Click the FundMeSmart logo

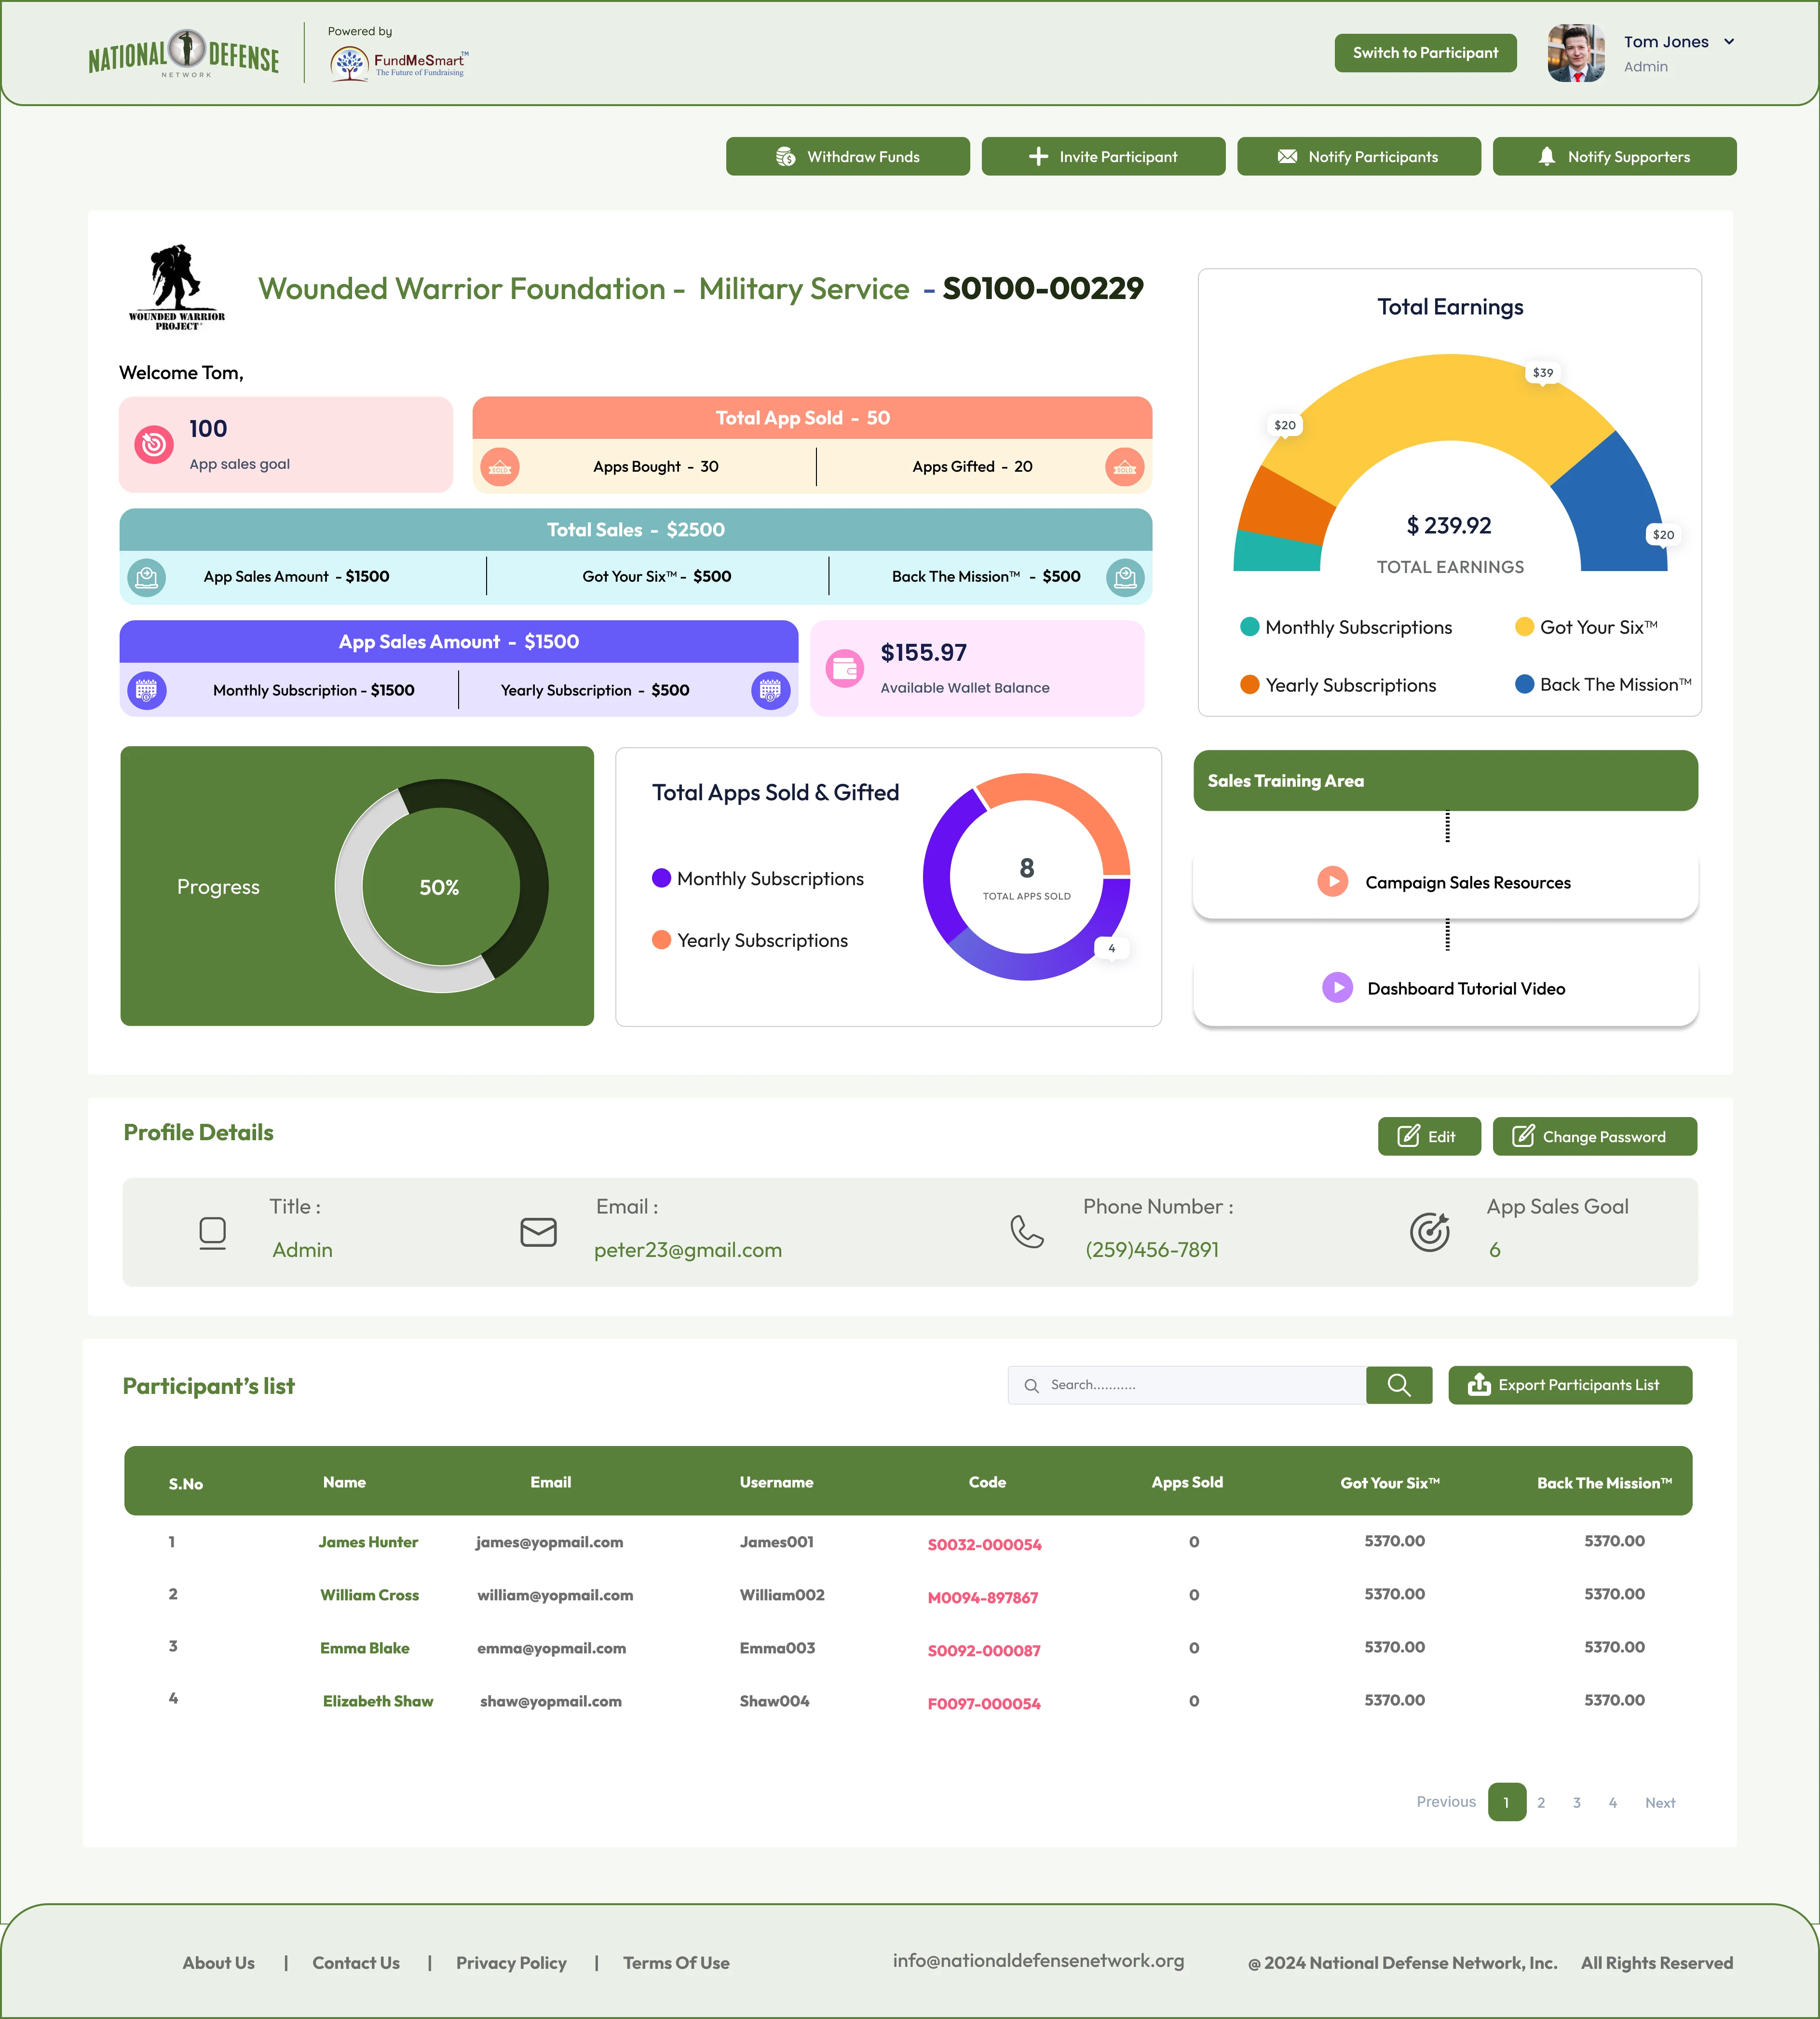[399, 63]
